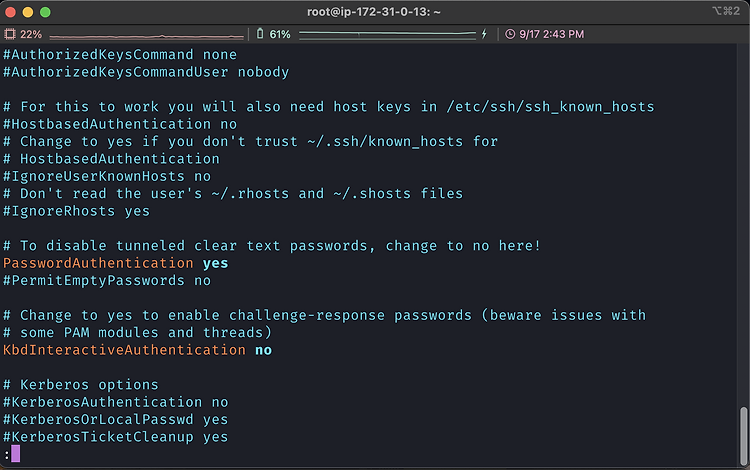Click the bold yes after PasswordAuthentication
The width and height of the screenshot is (750, 470).
(x=215, y=263)
